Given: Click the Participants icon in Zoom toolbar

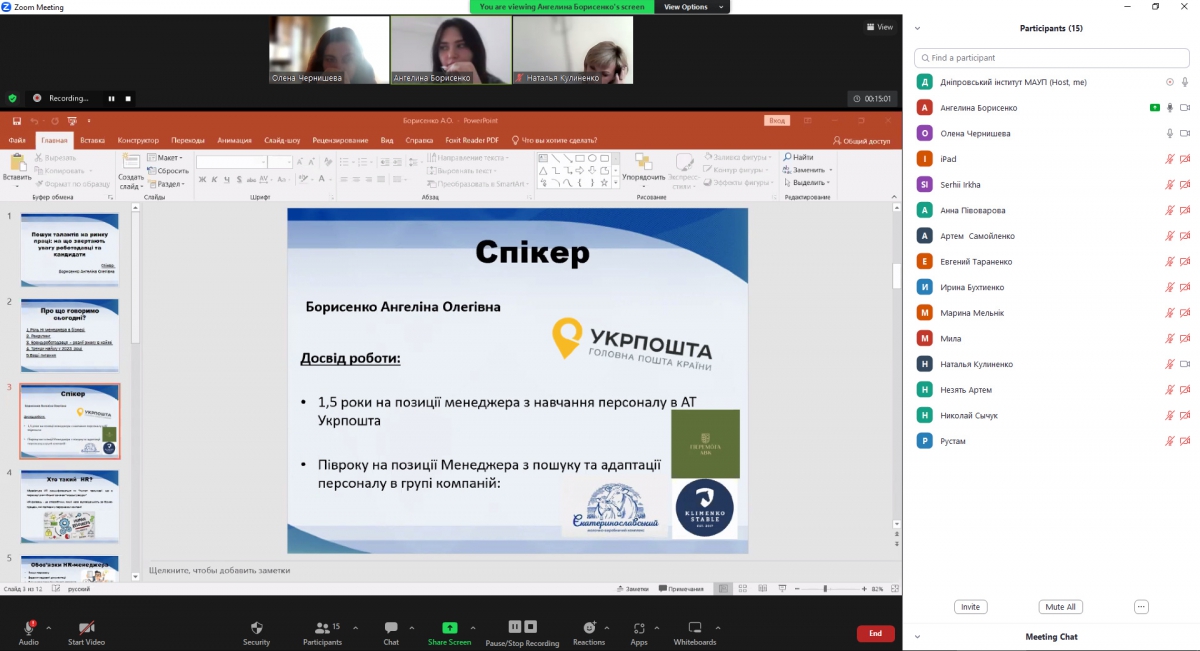Looking at the screenshot, I should (322, 628).
